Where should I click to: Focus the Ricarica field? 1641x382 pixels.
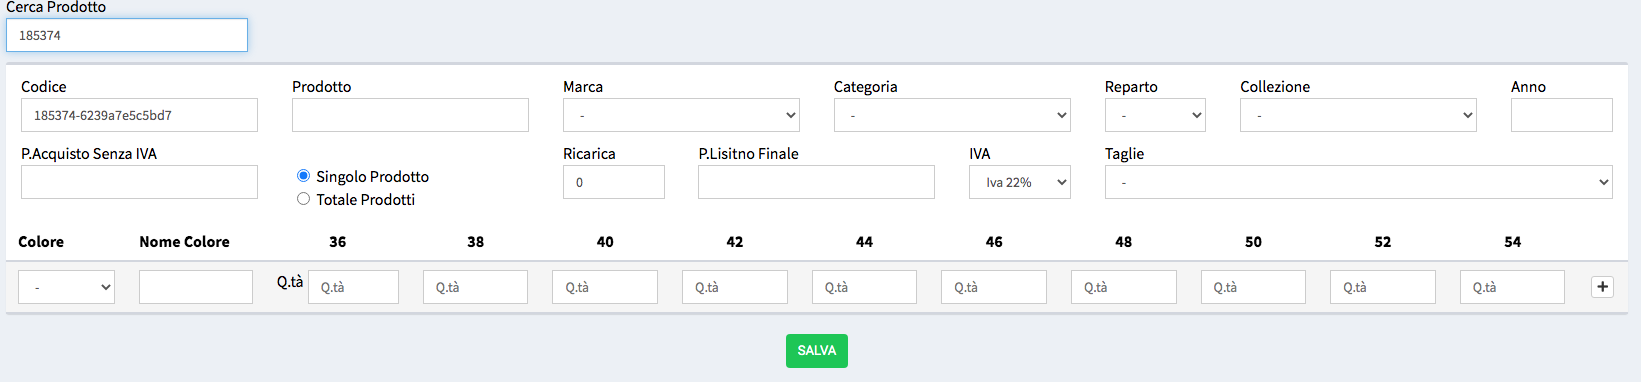[613, 182]
